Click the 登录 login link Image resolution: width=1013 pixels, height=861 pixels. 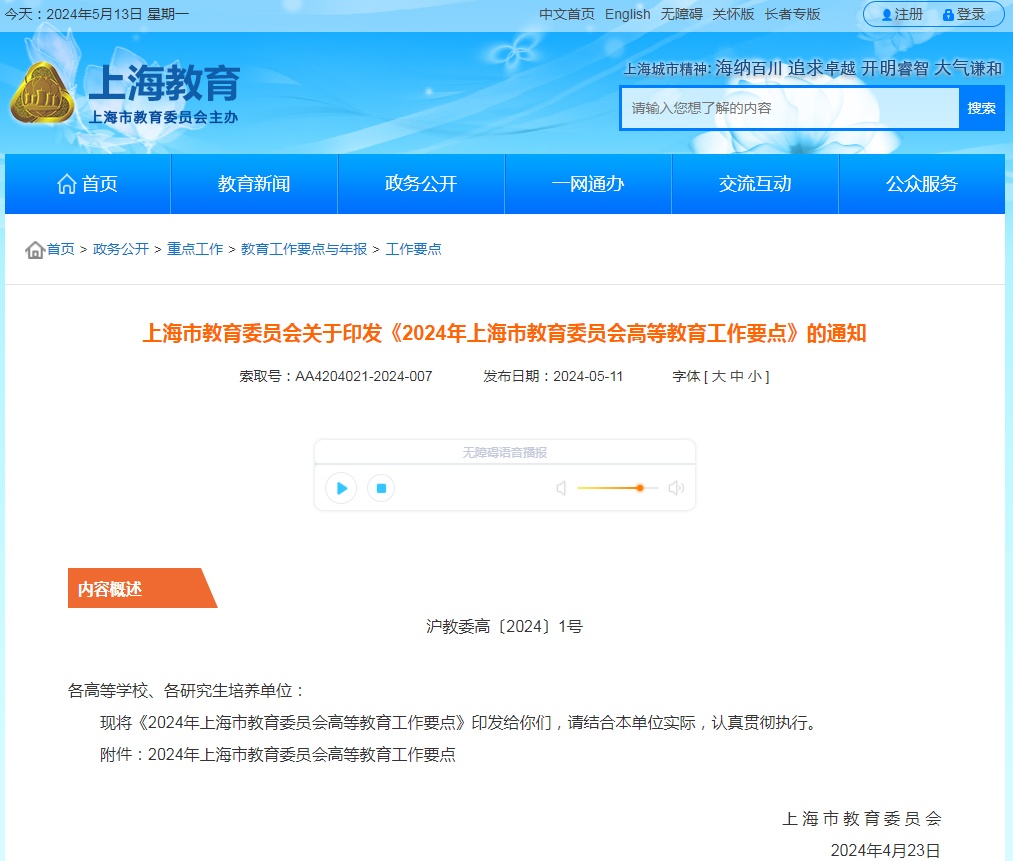[970, 14]
